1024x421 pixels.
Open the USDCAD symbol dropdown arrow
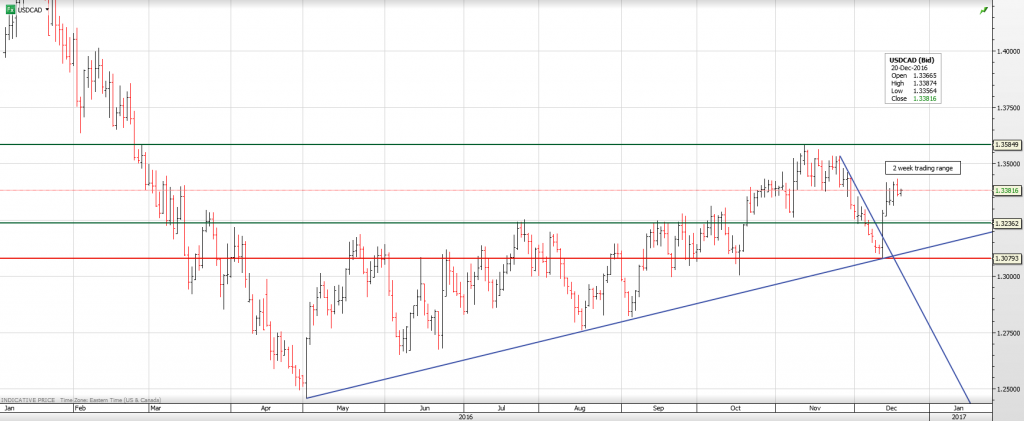click(46, 9)
